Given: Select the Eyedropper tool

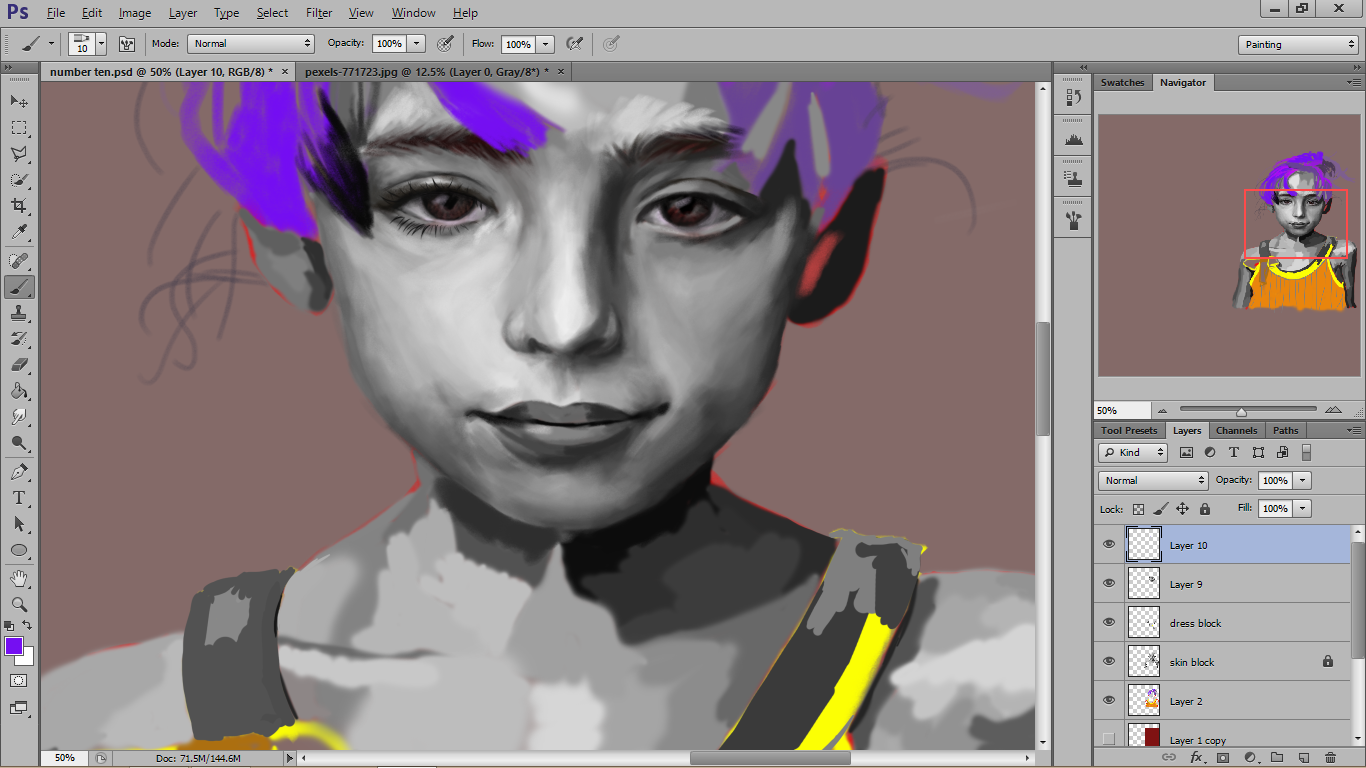Looking at the screenshot, I should click(x=19, y=232).
